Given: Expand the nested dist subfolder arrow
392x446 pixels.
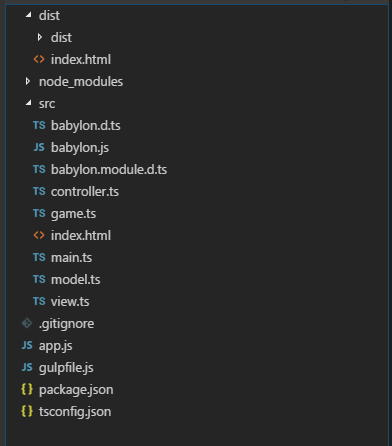Looking at the screenshot, I should [x=40, y=37].
